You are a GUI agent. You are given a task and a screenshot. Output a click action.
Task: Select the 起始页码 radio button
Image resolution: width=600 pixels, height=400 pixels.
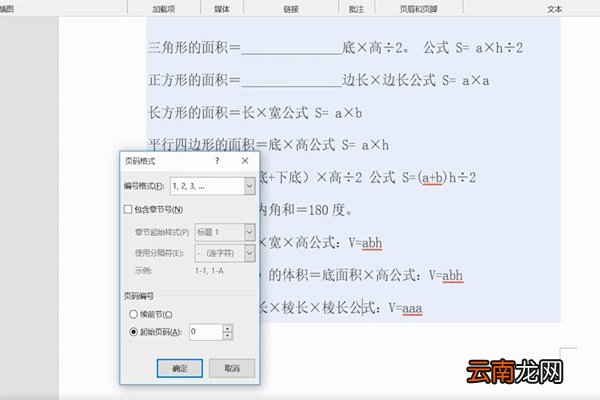[x=133, y=331]
